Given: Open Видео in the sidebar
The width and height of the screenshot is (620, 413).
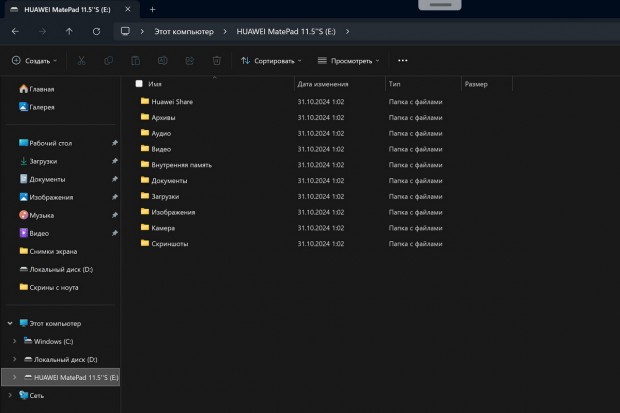Looking at the screenshot, I should (34, 233).
